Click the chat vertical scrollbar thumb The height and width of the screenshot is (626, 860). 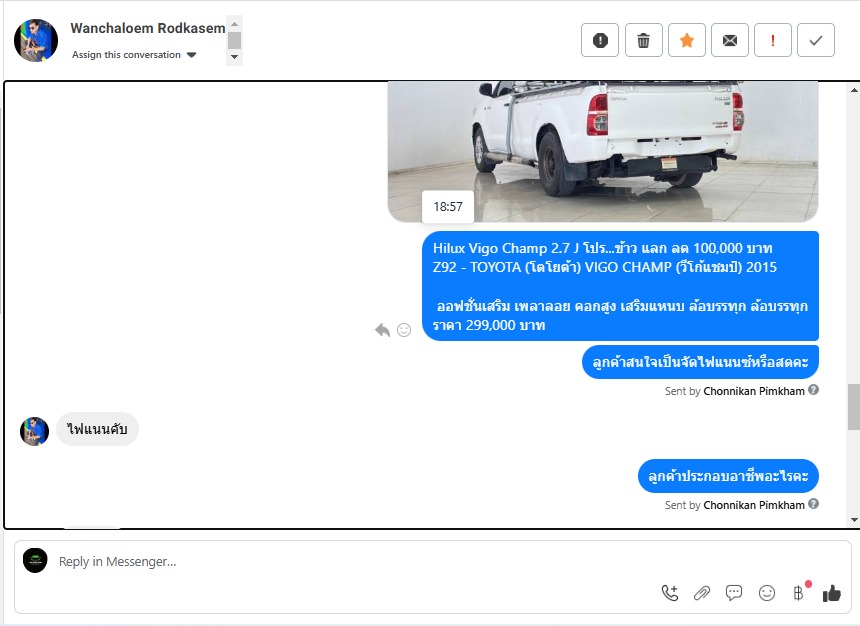tap(854, 407)
